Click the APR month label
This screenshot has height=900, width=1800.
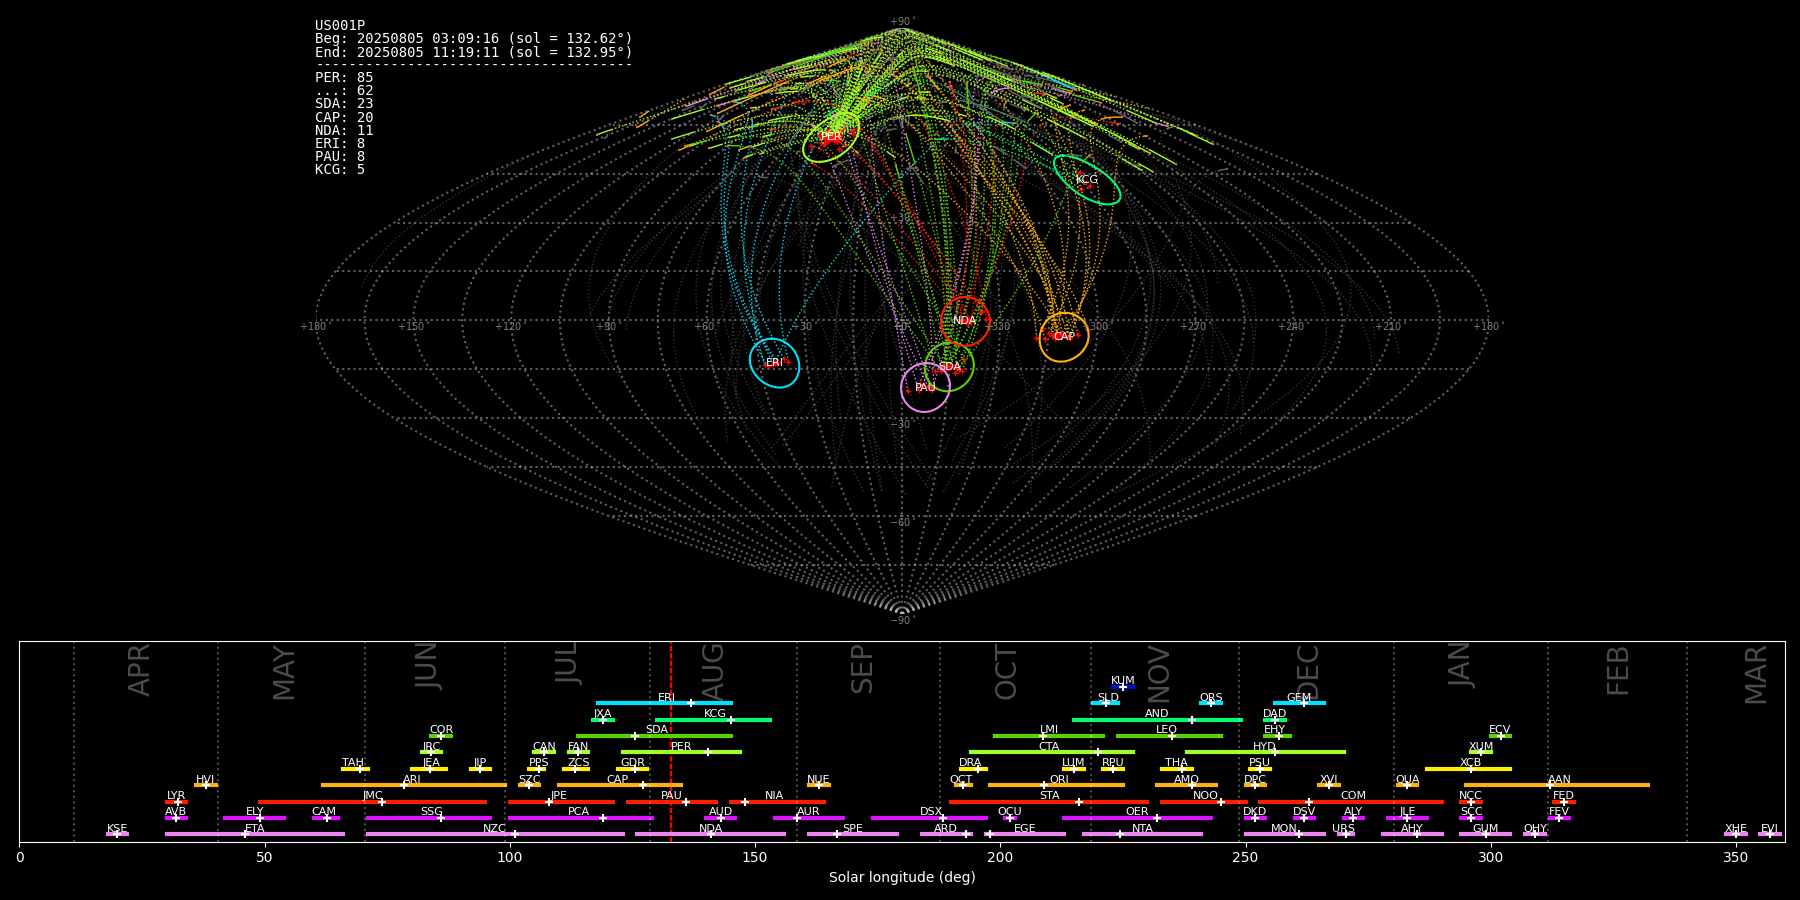tap(139, 670)
